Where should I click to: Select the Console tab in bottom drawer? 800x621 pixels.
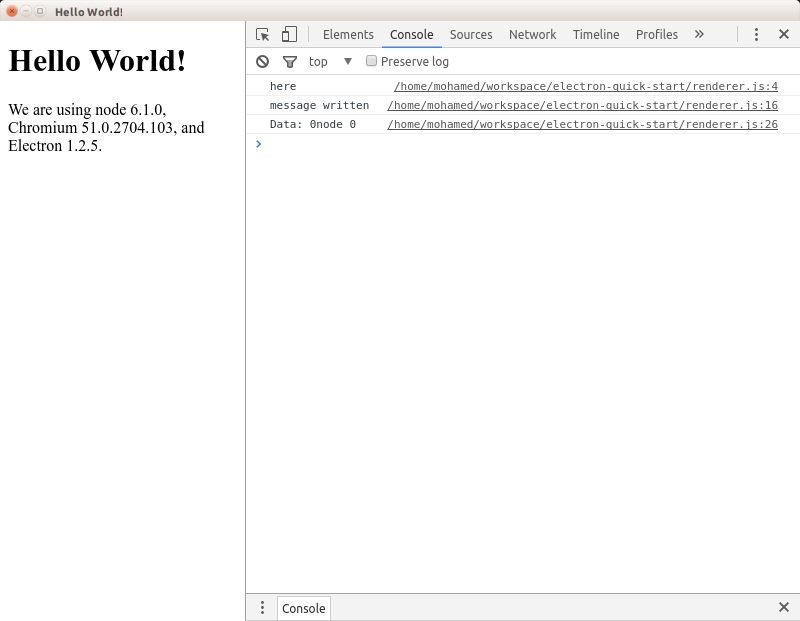point(304,608)
